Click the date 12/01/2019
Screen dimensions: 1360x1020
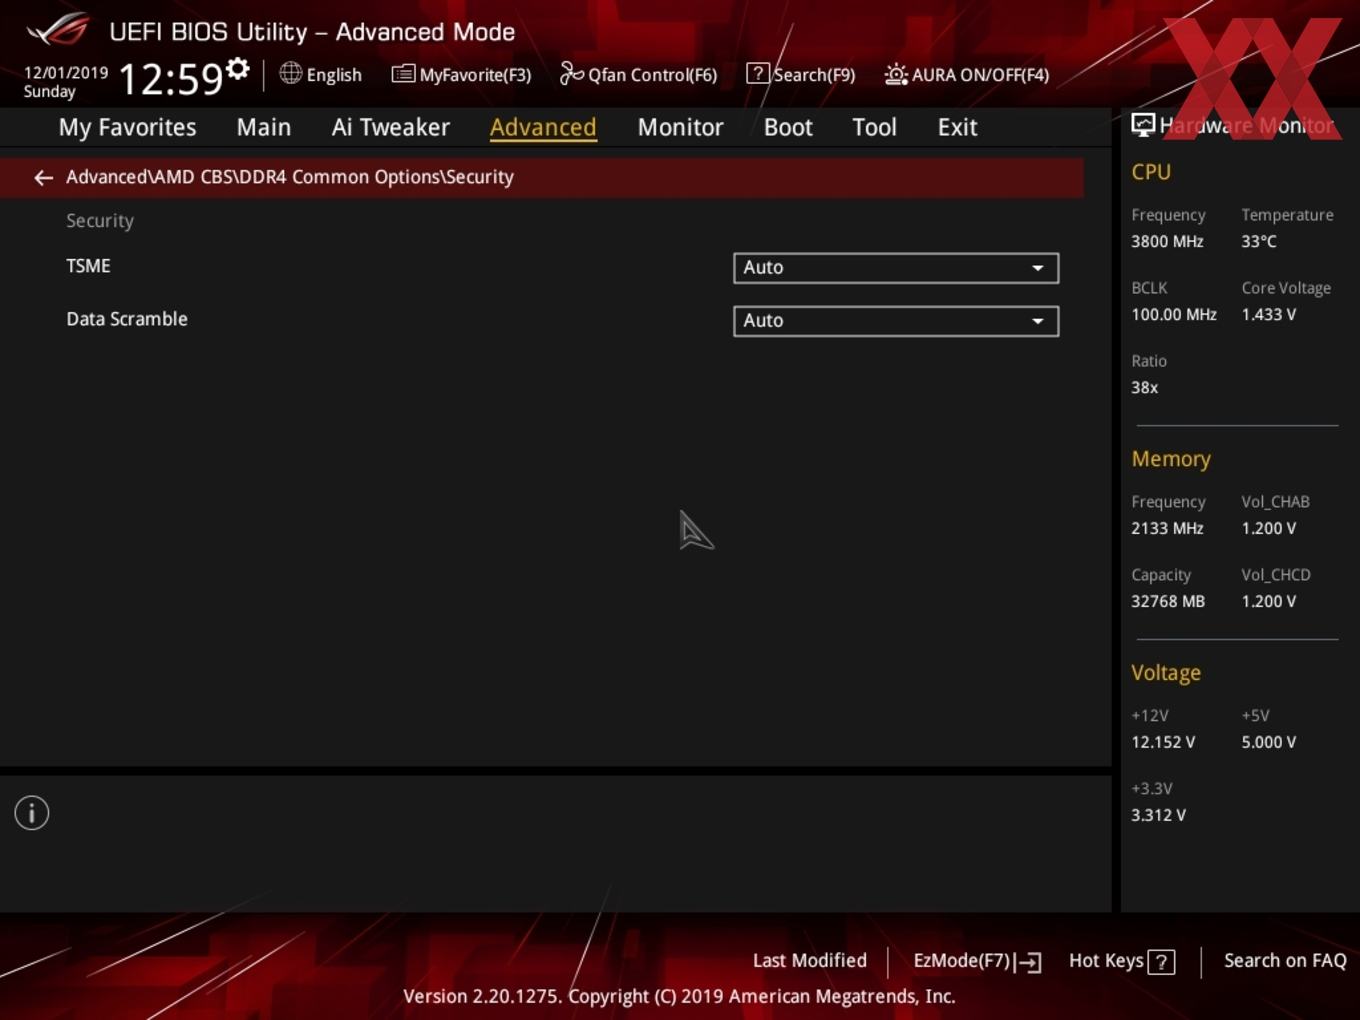click(x=66, y=73)
